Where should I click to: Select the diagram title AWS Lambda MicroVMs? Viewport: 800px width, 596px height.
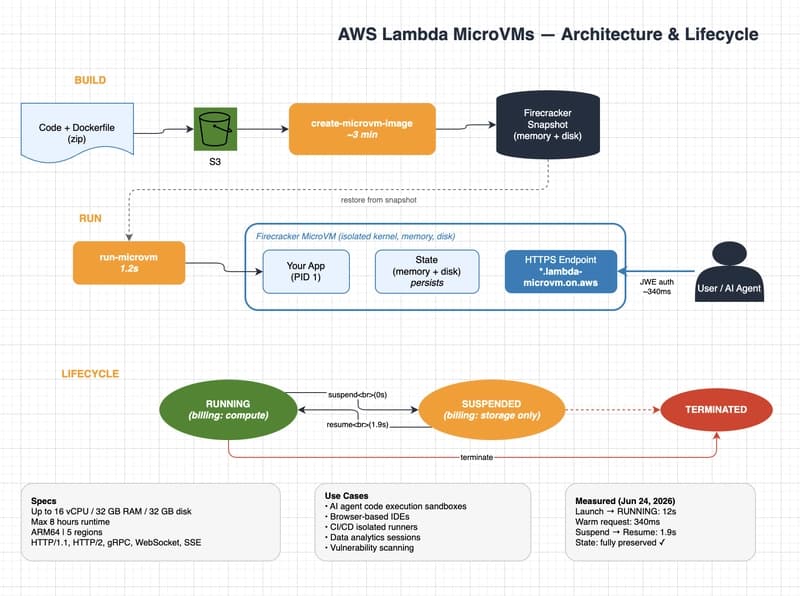click(548, 34)
